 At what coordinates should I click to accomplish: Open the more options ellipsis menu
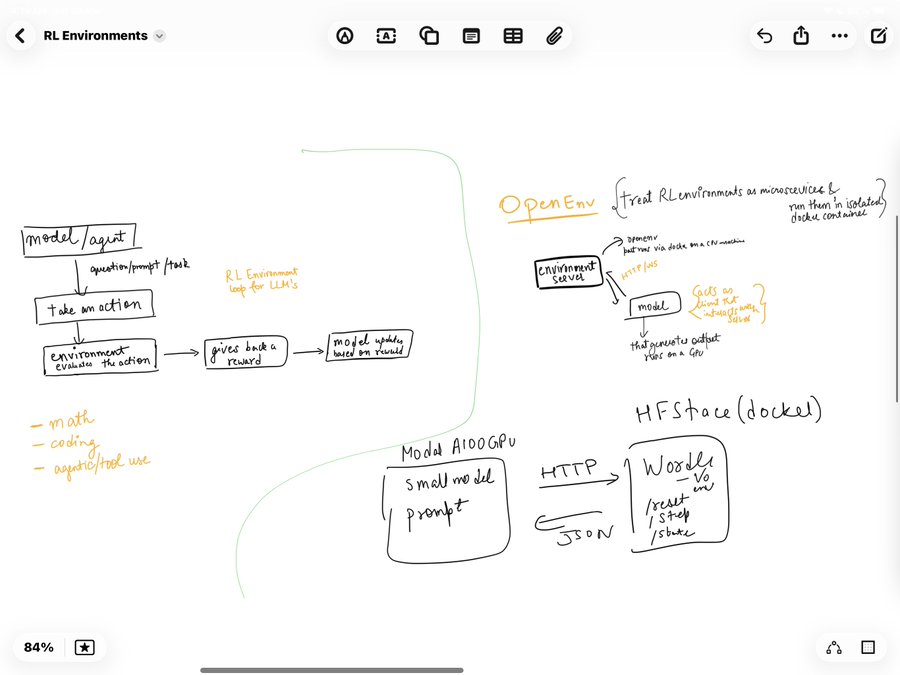tap(839, 36)
